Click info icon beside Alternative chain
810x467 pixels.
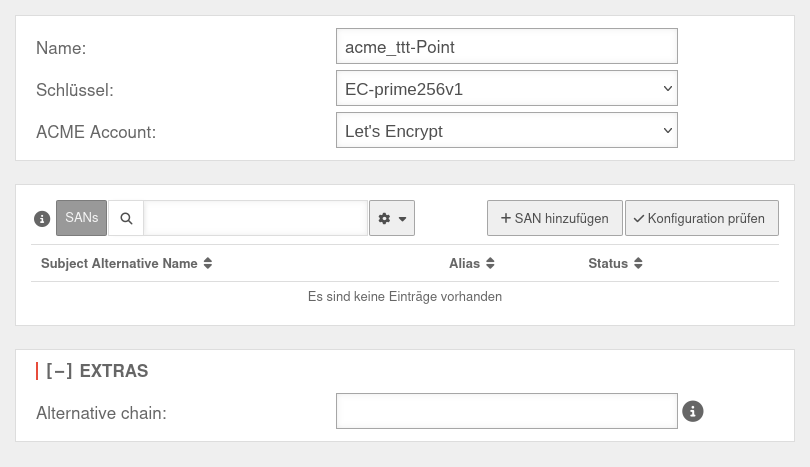coord(693,411)
